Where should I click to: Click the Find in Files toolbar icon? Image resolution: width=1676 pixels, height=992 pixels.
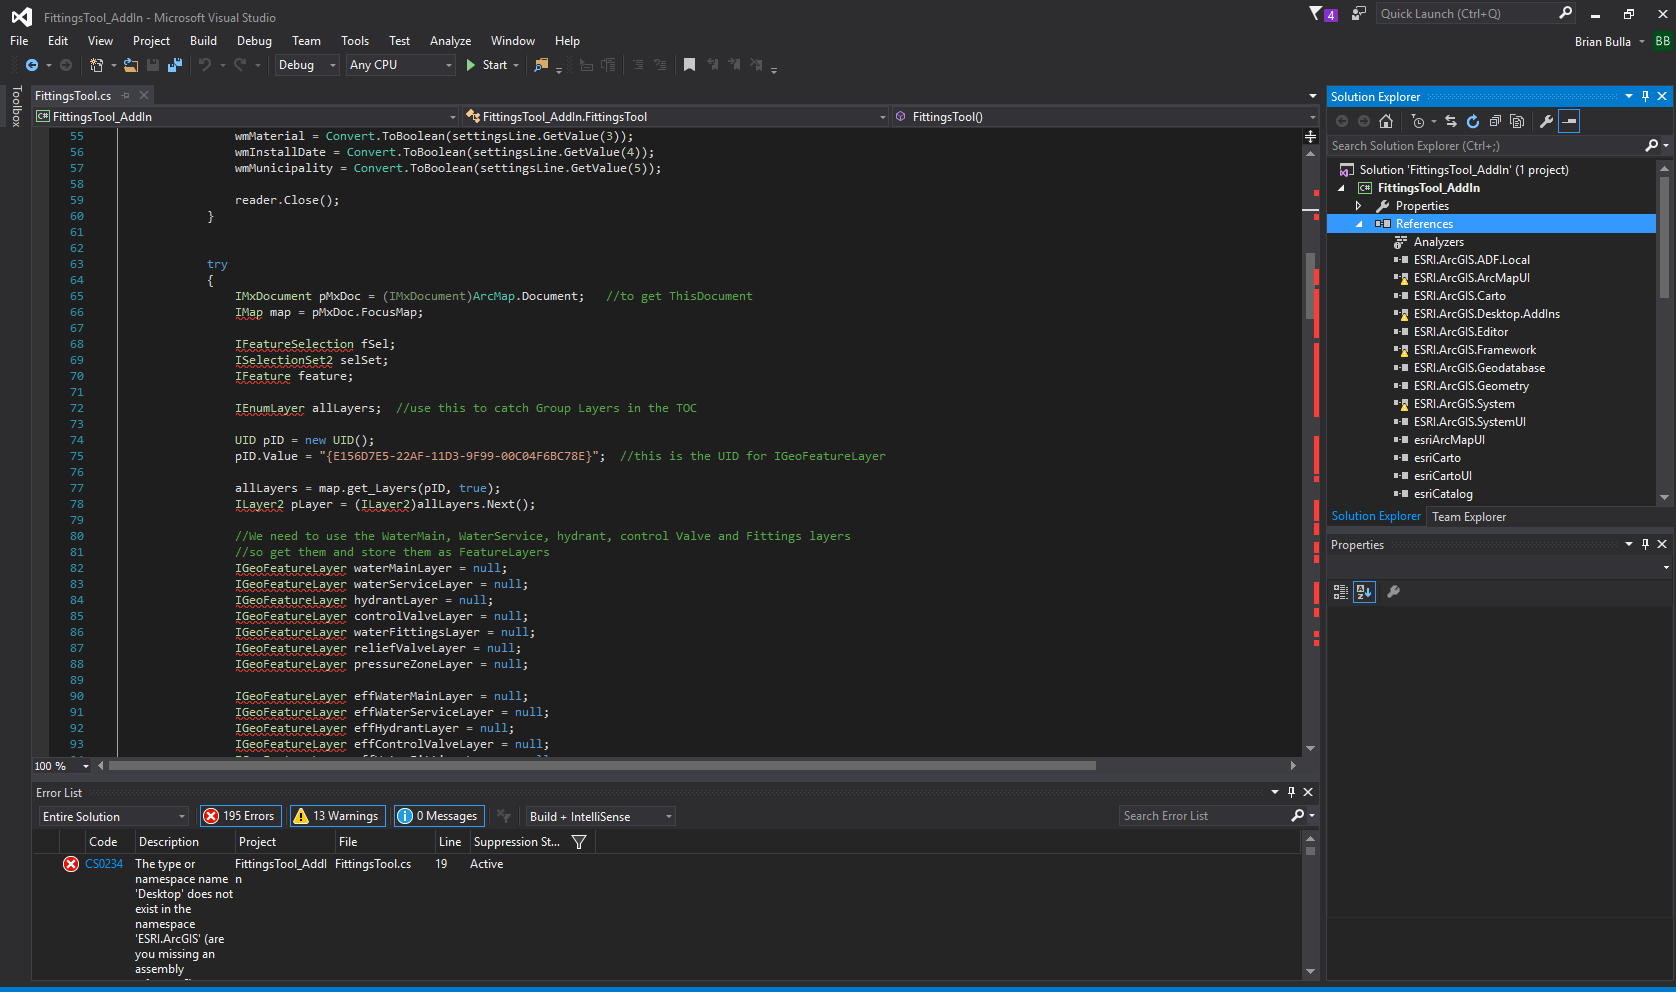541,65
